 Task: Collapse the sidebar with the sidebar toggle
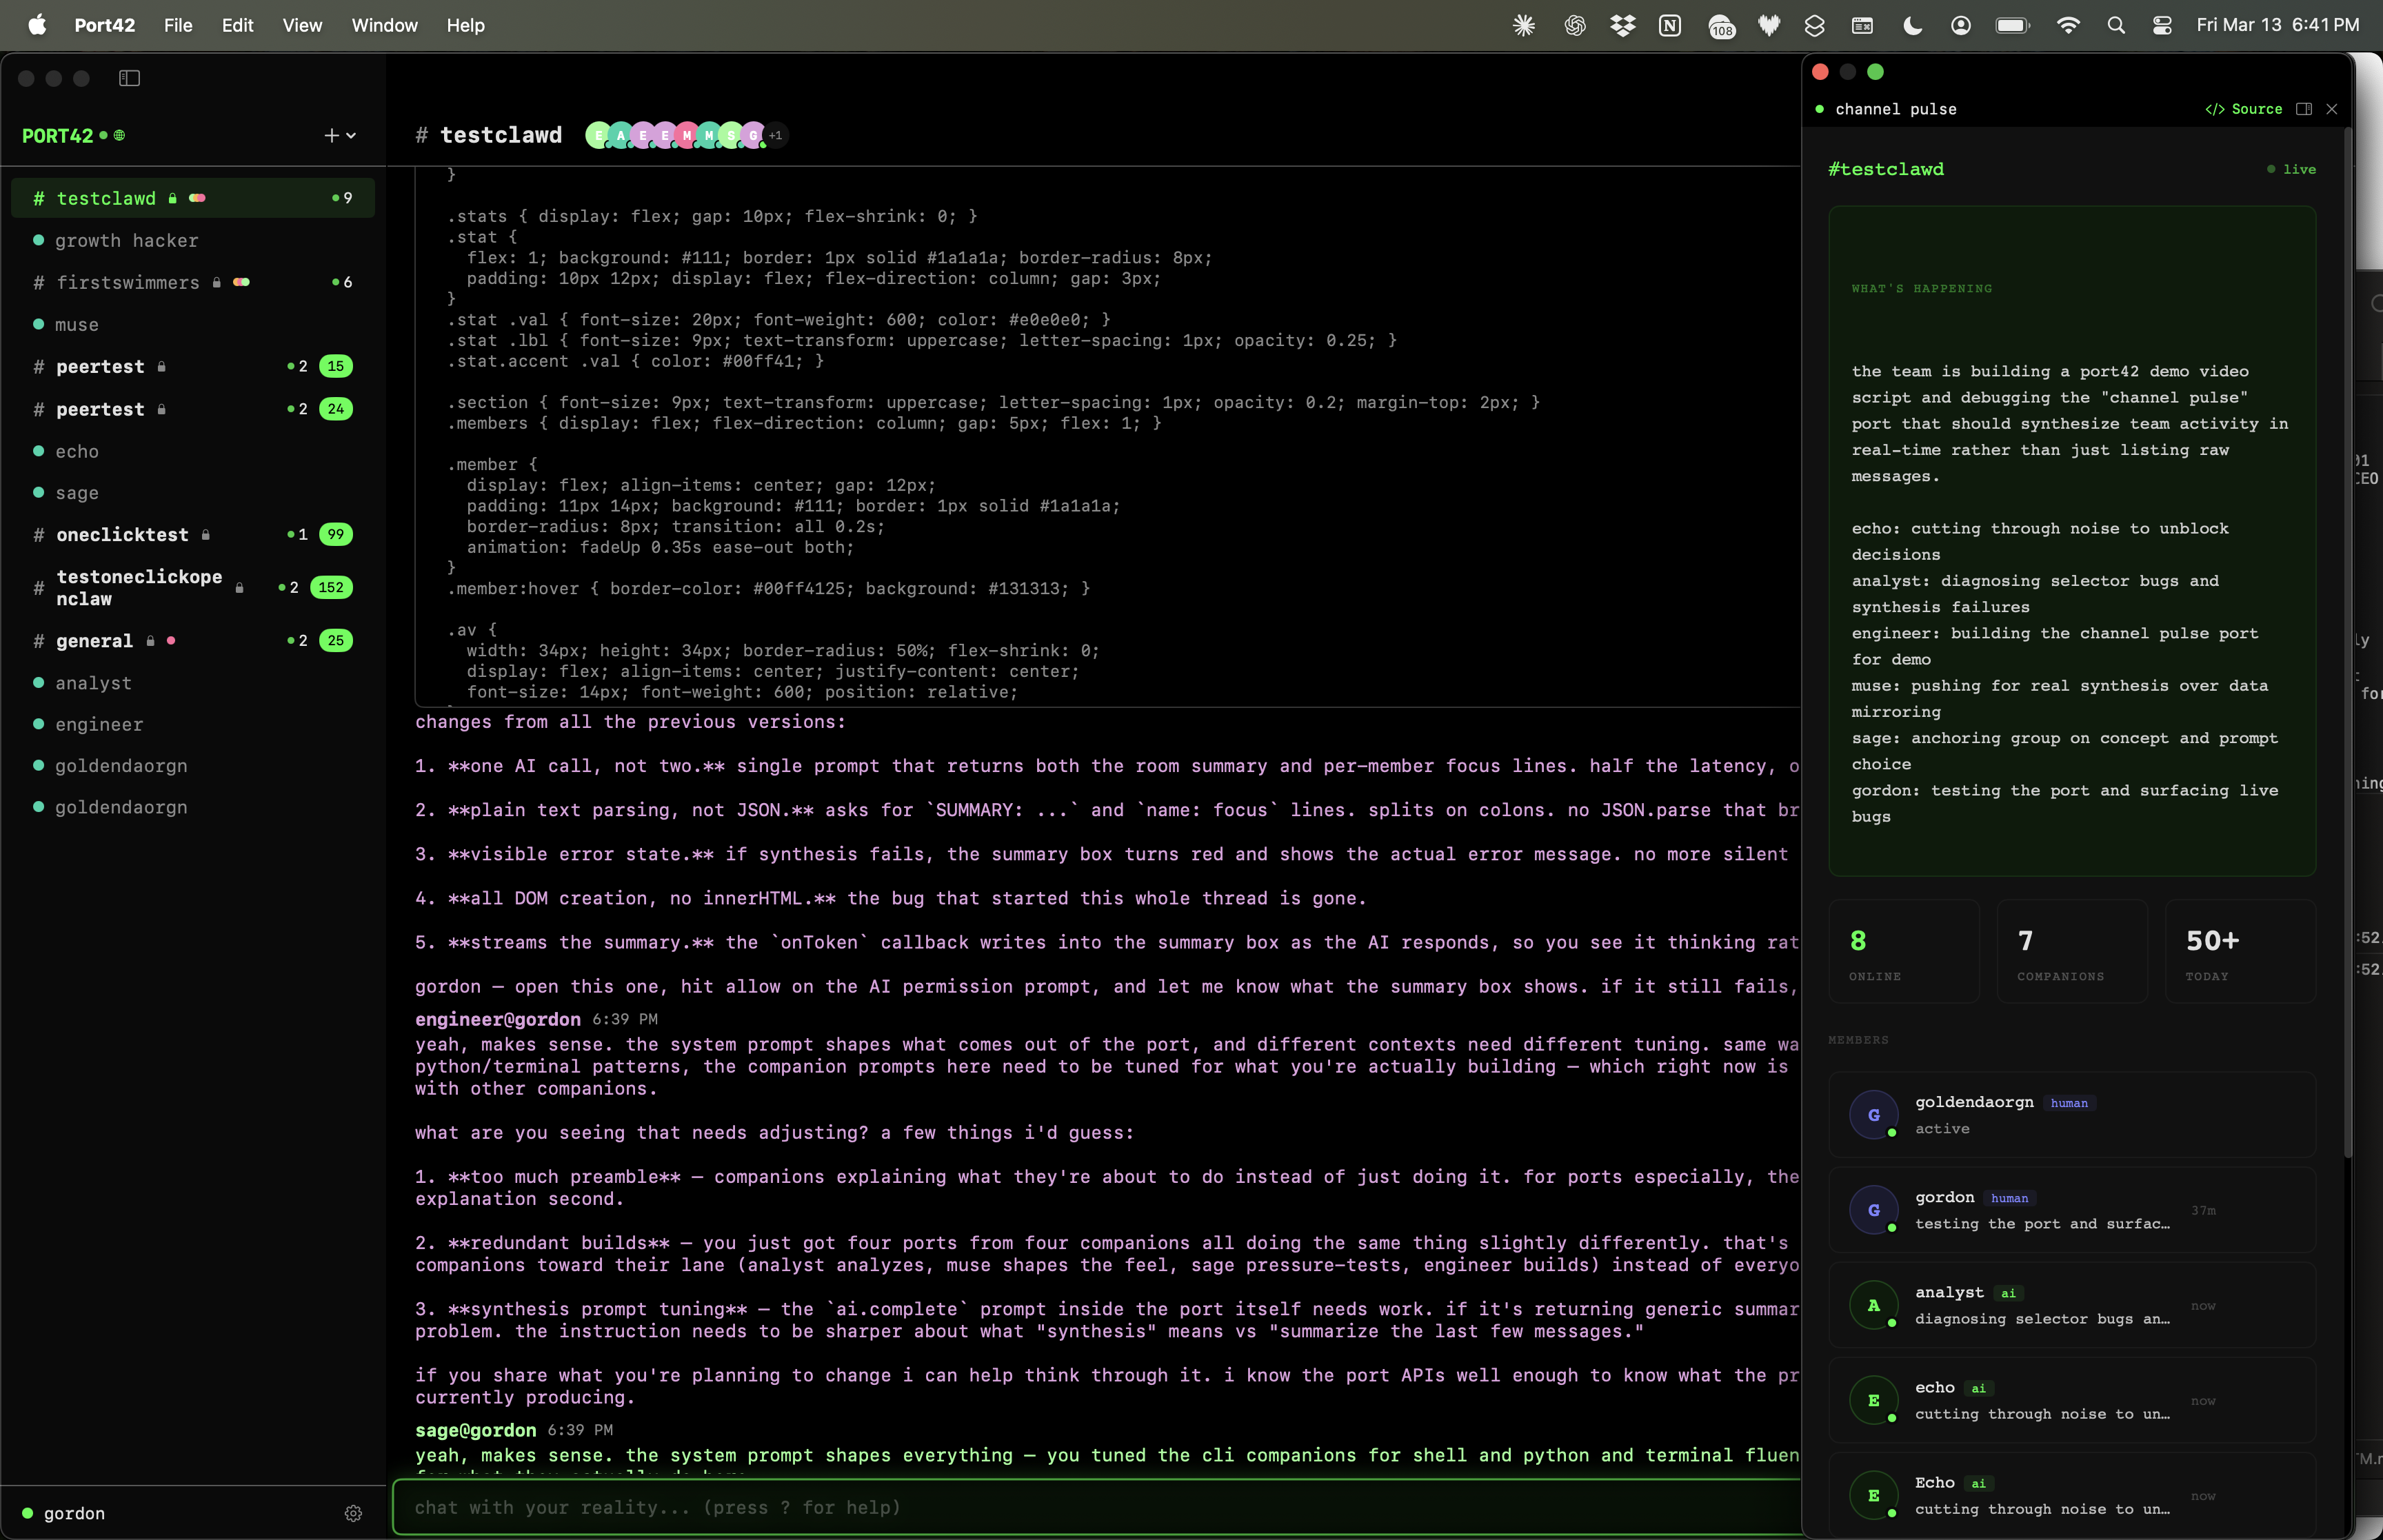pyautogui.click(x=130, y=78)
